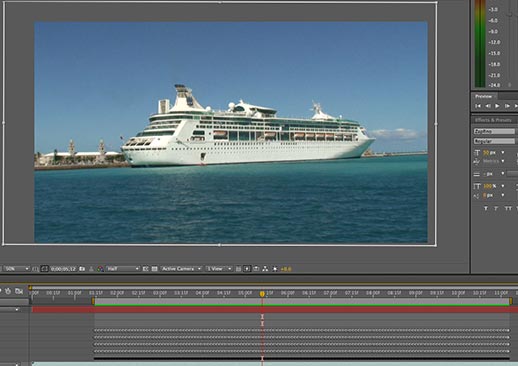This screenshot has height=366, width=518.
Task: Click the reset exposure icon
Action: click(275, 269)
